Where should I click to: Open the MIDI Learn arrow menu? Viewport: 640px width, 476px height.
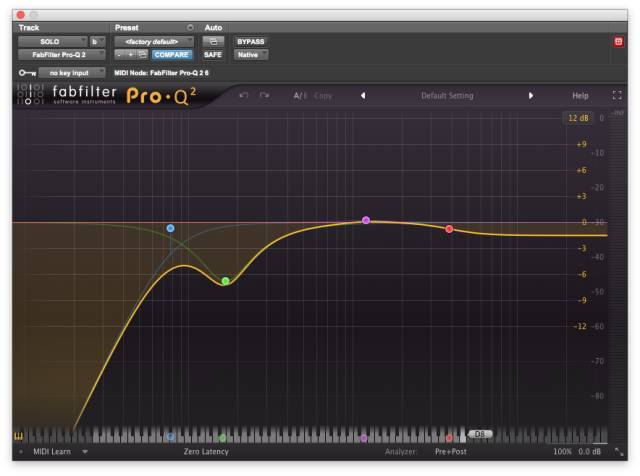coord(85,452)
